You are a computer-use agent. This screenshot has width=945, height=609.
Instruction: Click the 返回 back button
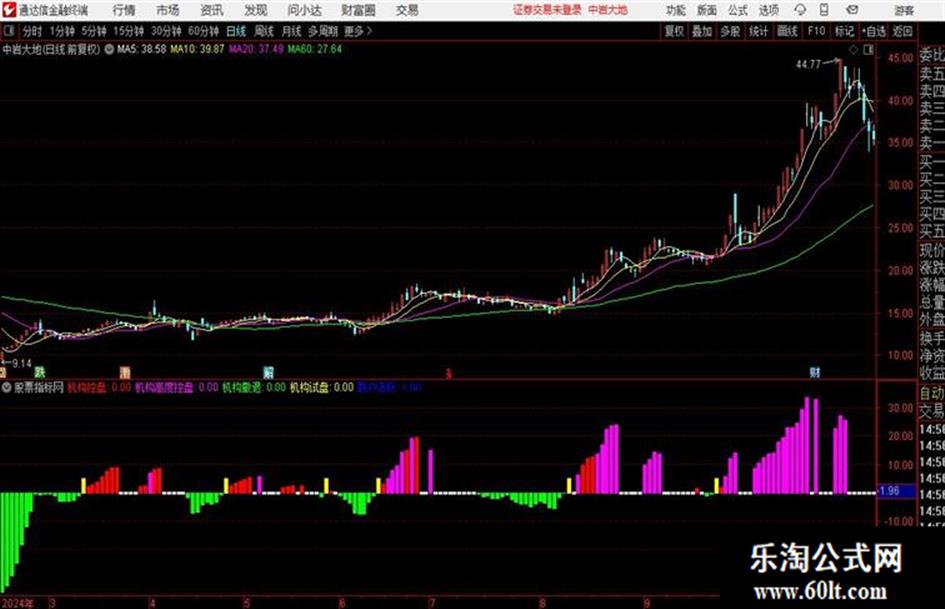903,31
